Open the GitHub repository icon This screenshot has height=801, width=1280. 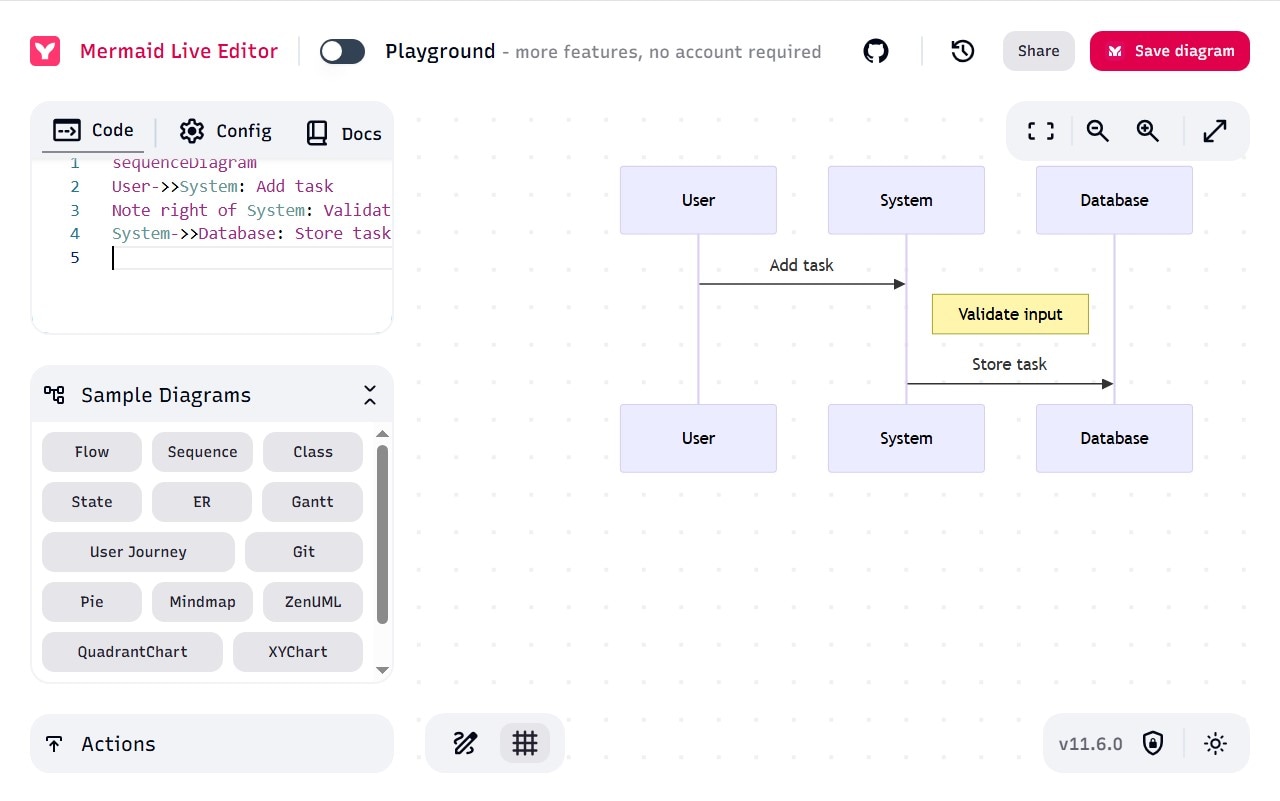[876, 51]
